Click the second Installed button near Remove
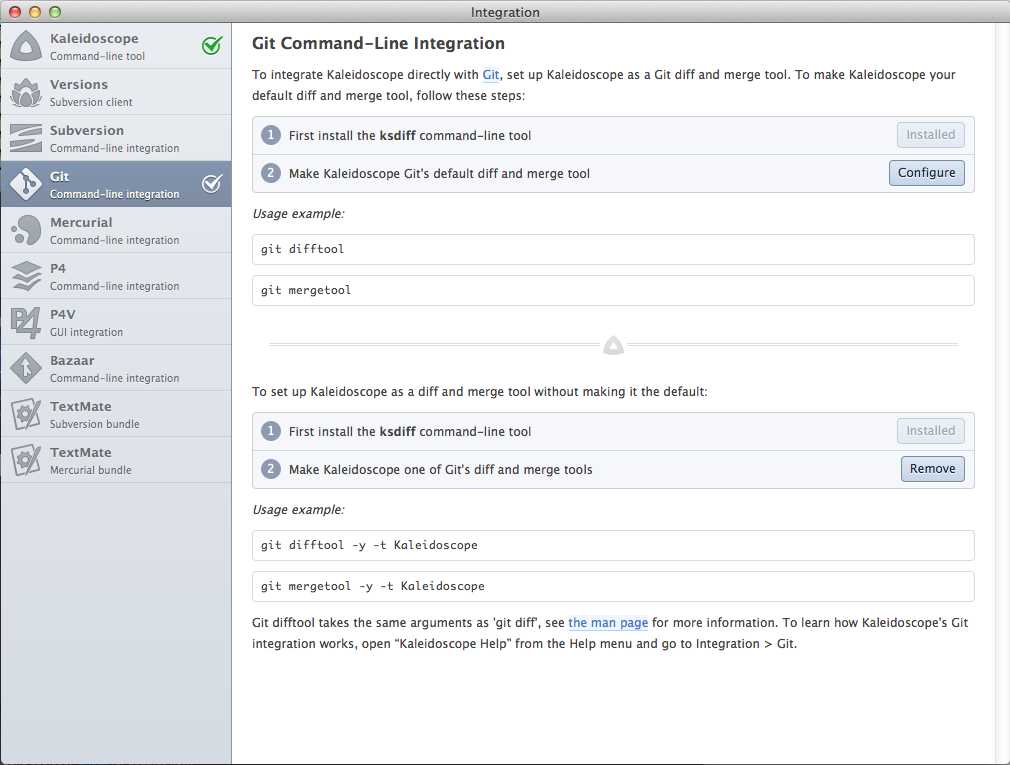The width and height of the screenshot is (1010, 765). coord(931,431)
